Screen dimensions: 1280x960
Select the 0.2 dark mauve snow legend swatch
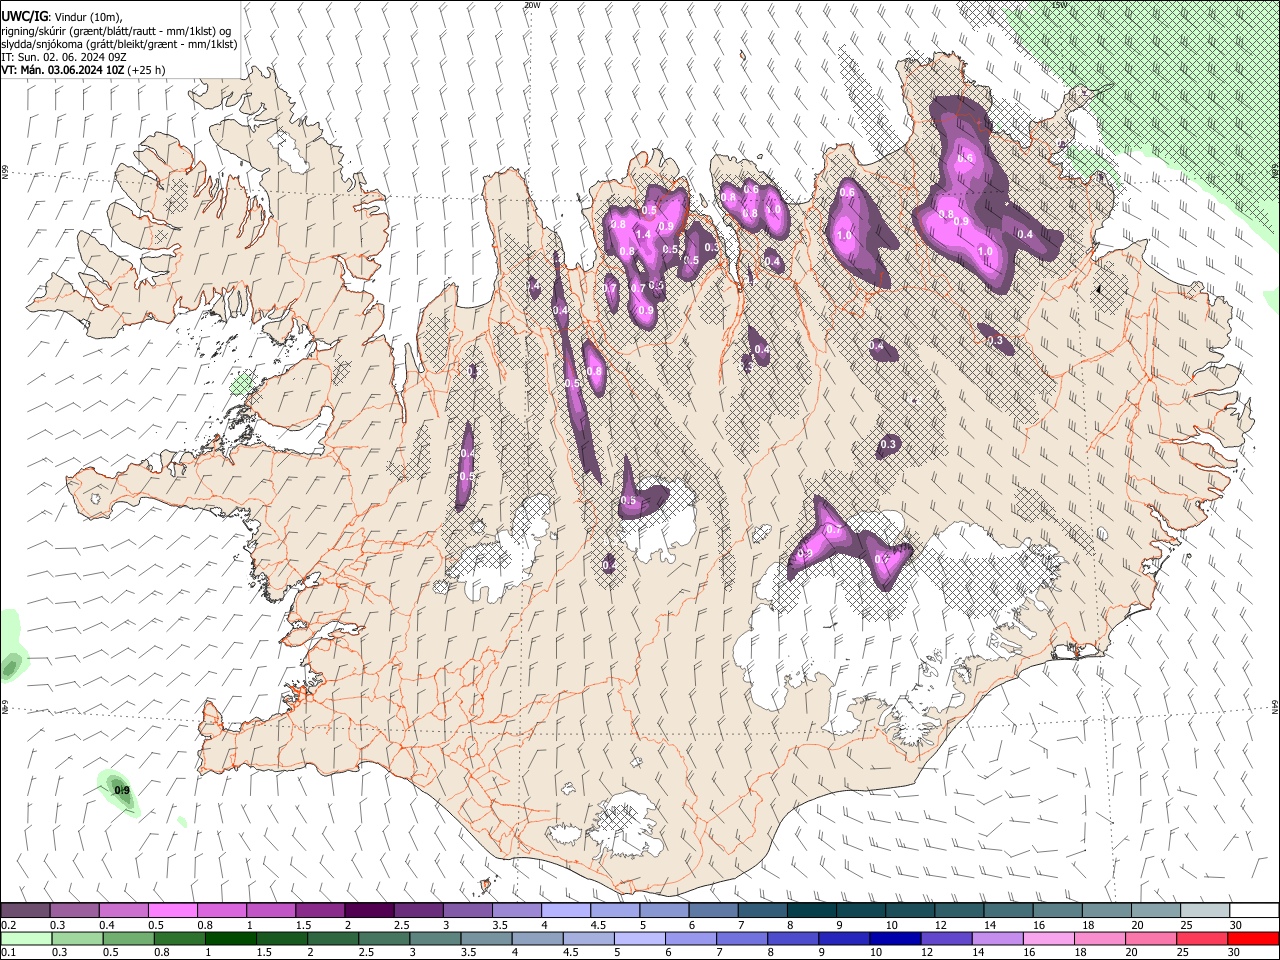click(25, 911)
